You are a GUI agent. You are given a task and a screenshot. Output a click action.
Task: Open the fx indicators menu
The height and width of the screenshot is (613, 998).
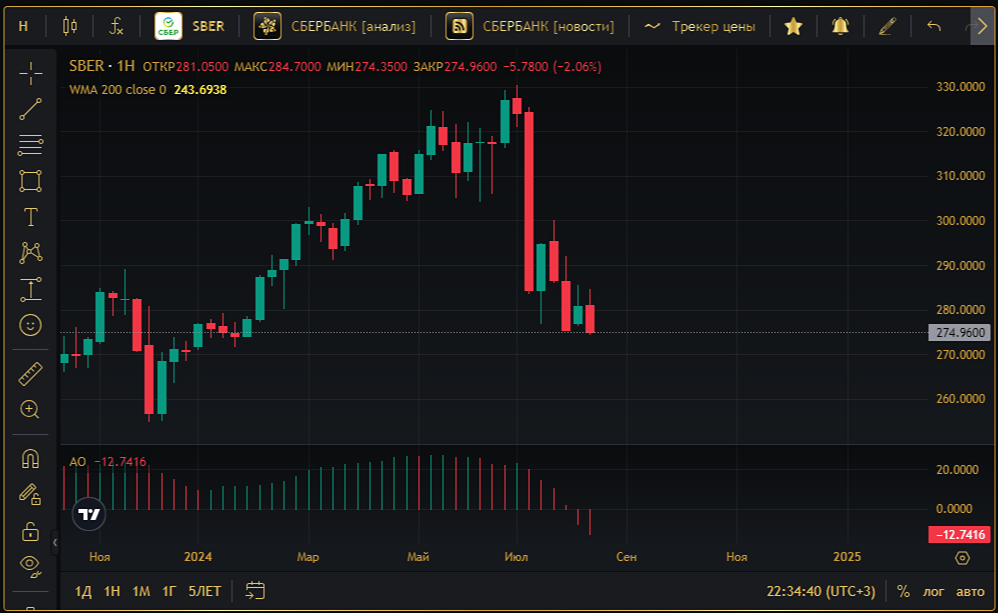(116, 26)
